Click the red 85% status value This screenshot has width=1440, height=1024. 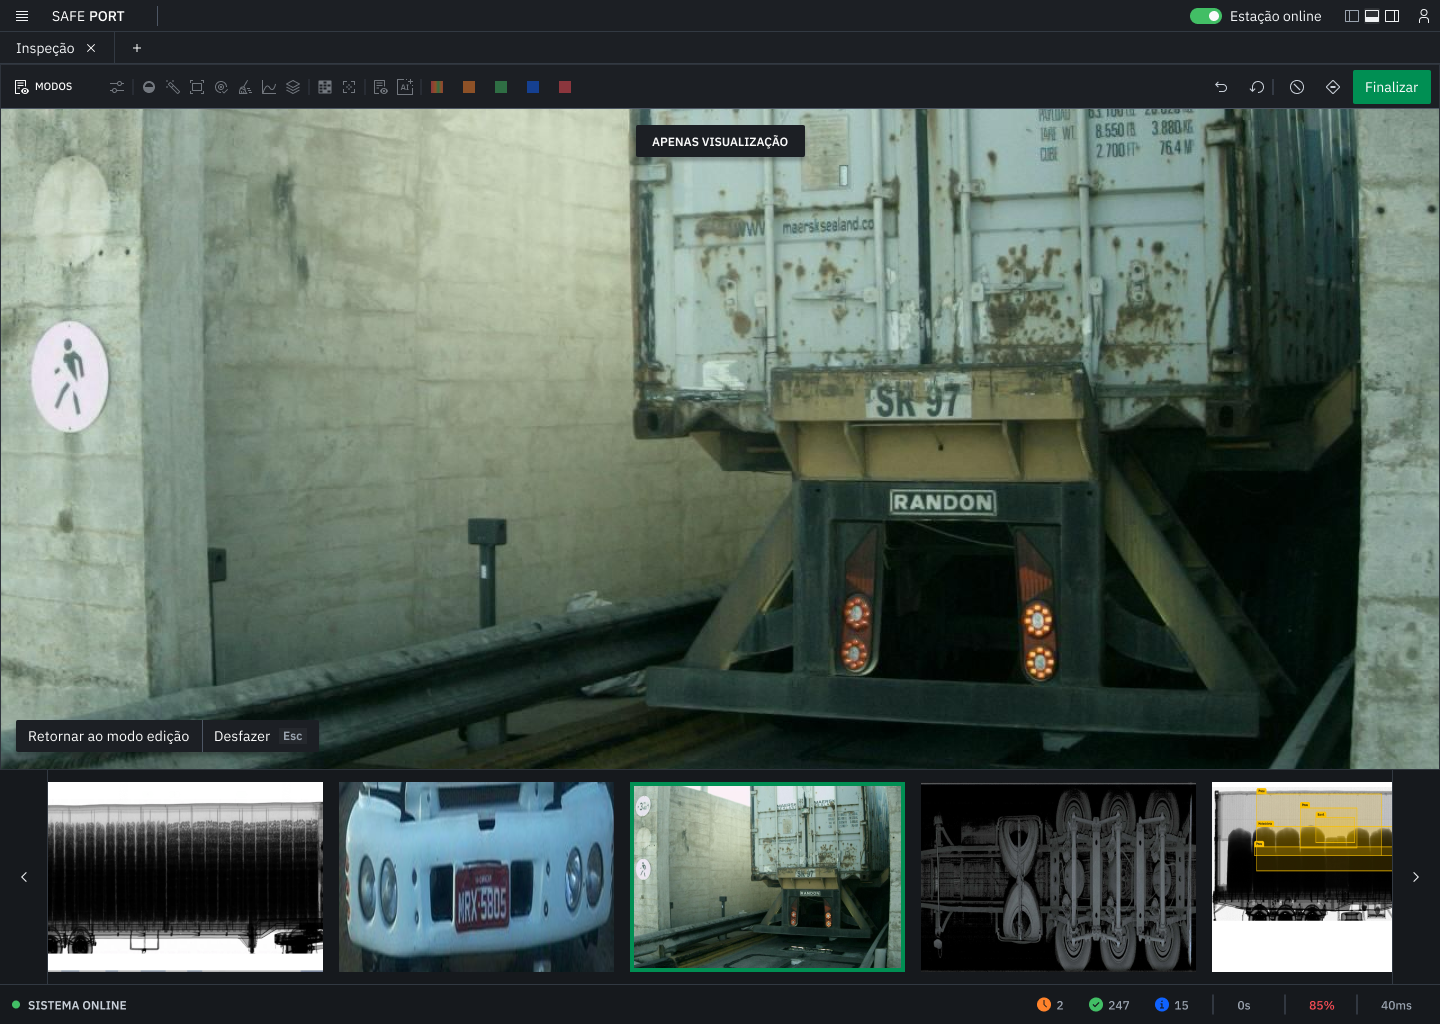click(1322, 1005)
